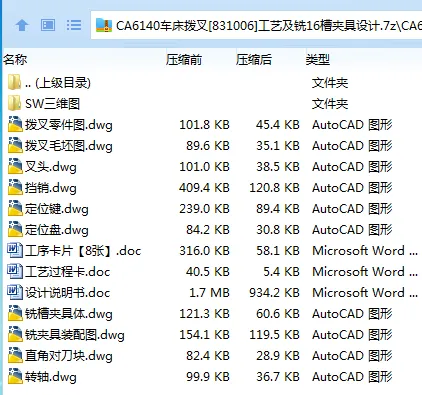422x395 pixels.
Task: Click the 文件夹 type of SW三维图
Action: pyautogui.click(x=330, y=104)
